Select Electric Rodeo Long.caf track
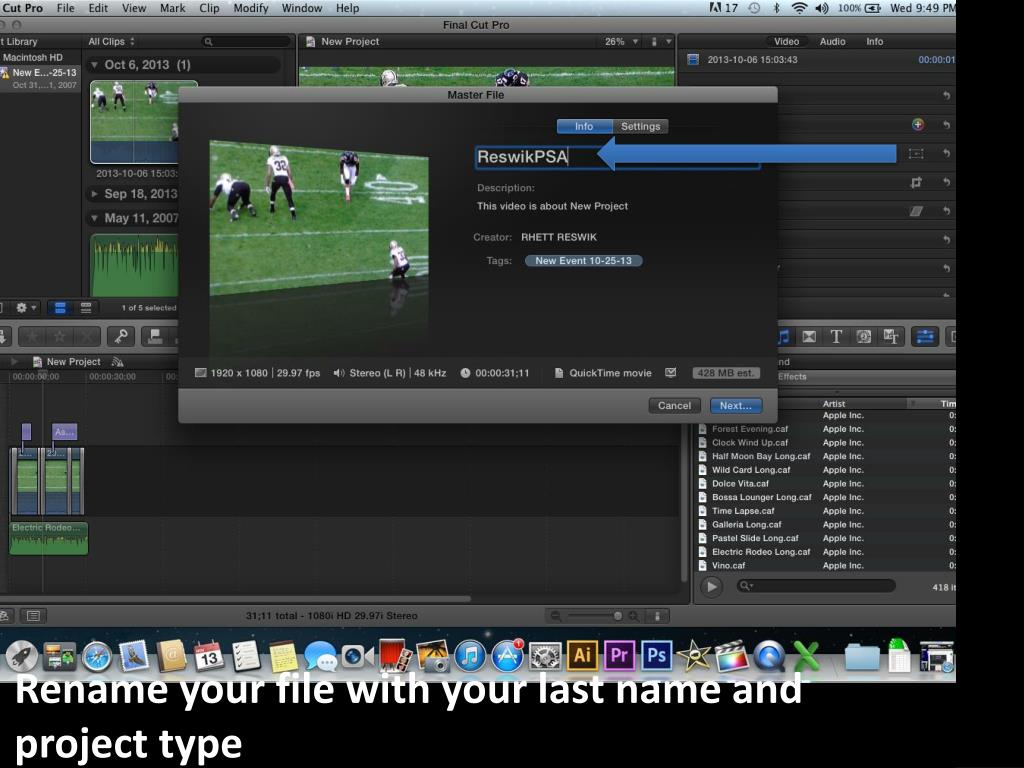This screenshot has height=768, width=1024. (x=761, y=552)
